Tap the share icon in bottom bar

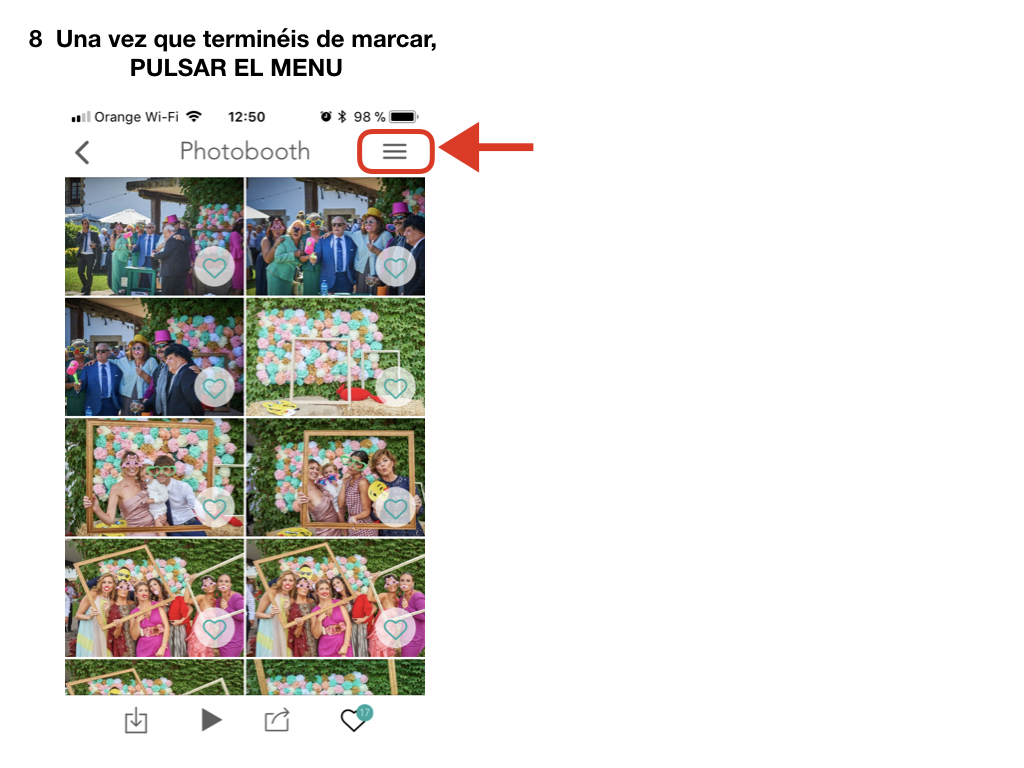277,720
